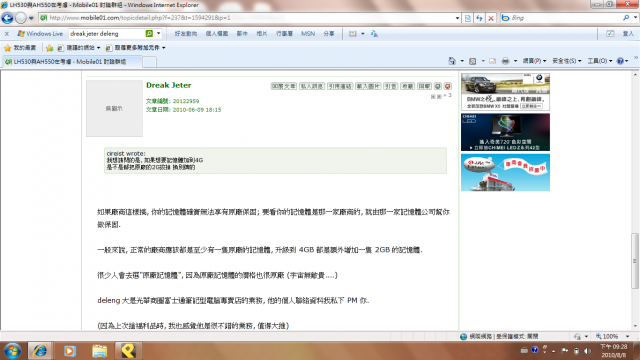Click the Internet Explorer taskbar icon

tap(40, 351)
